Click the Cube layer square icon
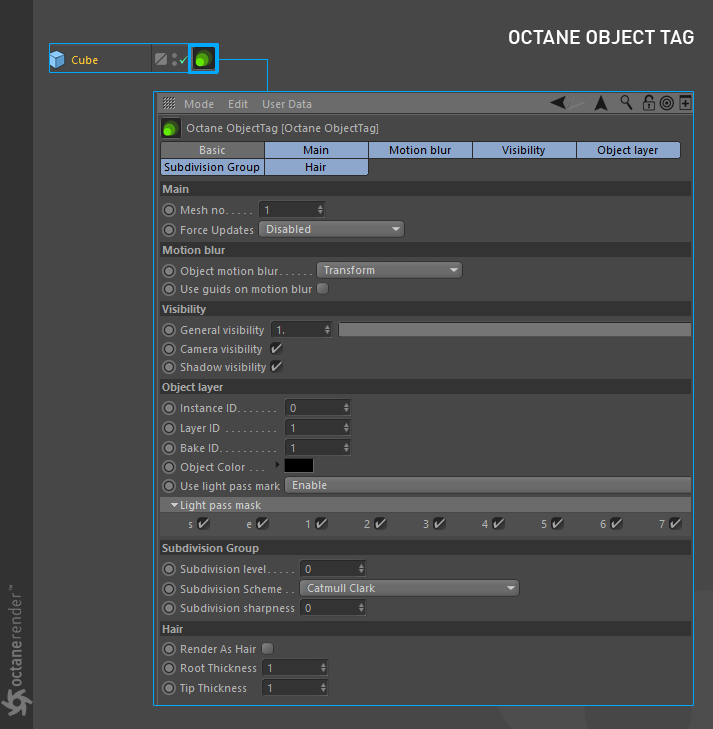713x729 pixels. (x=161, y=59)
